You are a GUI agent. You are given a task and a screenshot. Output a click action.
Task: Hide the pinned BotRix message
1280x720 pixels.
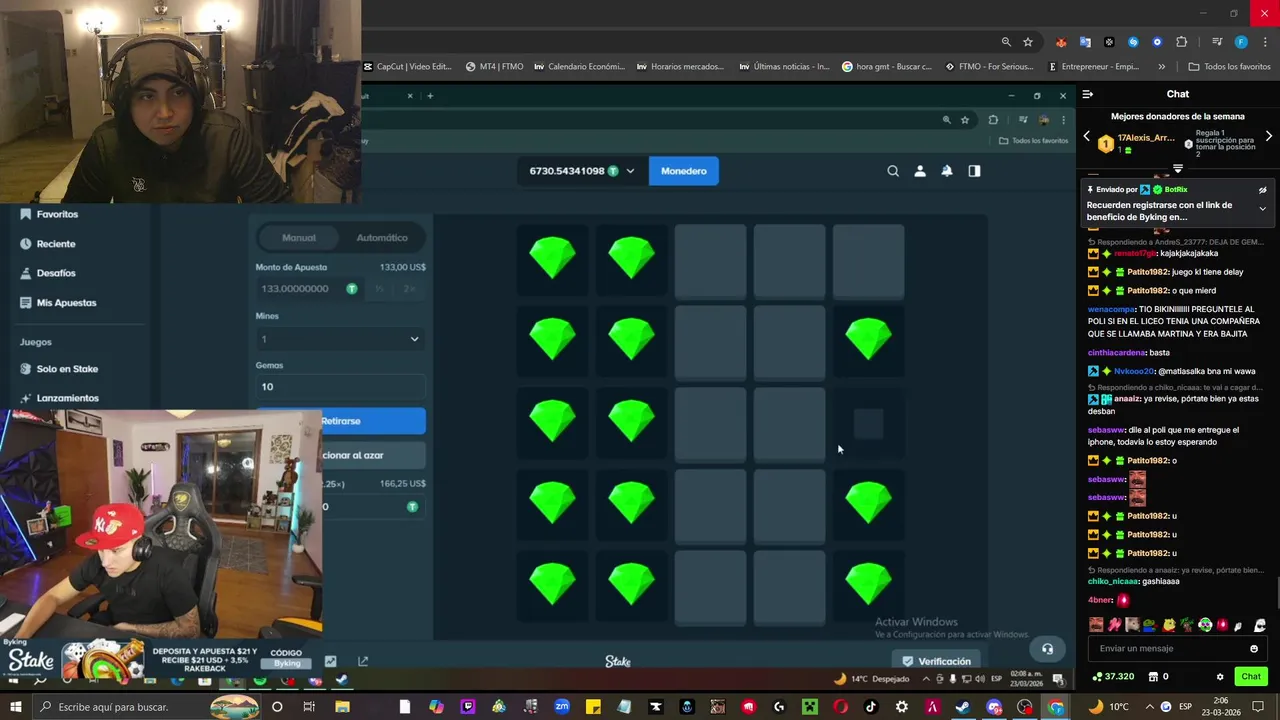(1263, 190)
